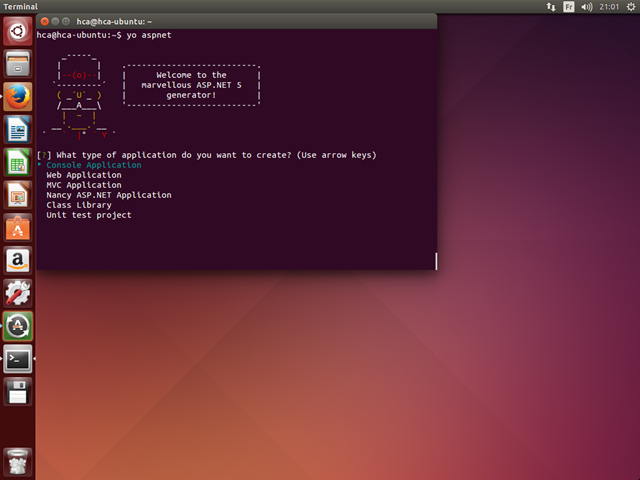Minimize the terminal window
The width and height of the screenshot is (640, 480).
[x=55, y=21]
